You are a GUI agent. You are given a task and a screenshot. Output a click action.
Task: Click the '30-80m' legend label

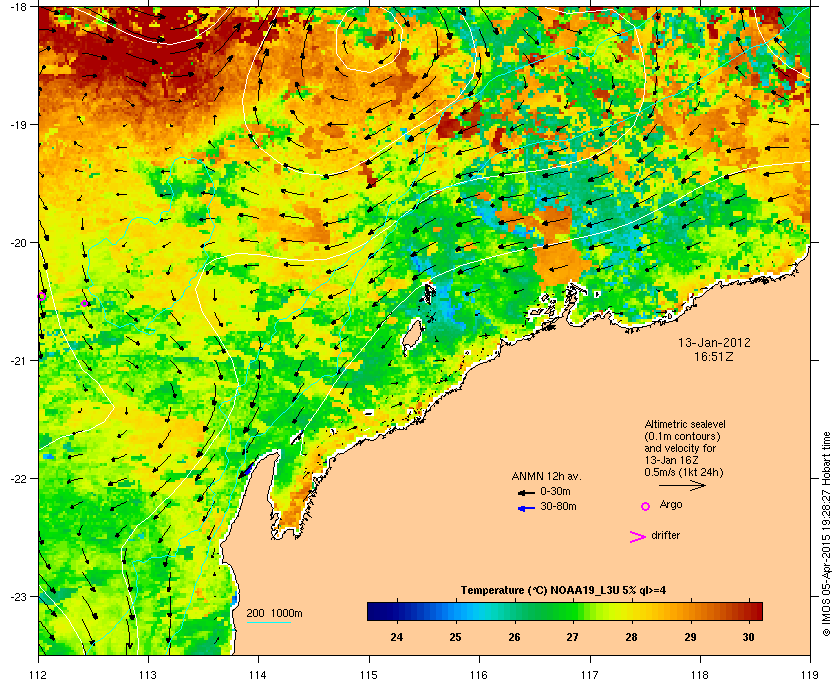[558, 506]
